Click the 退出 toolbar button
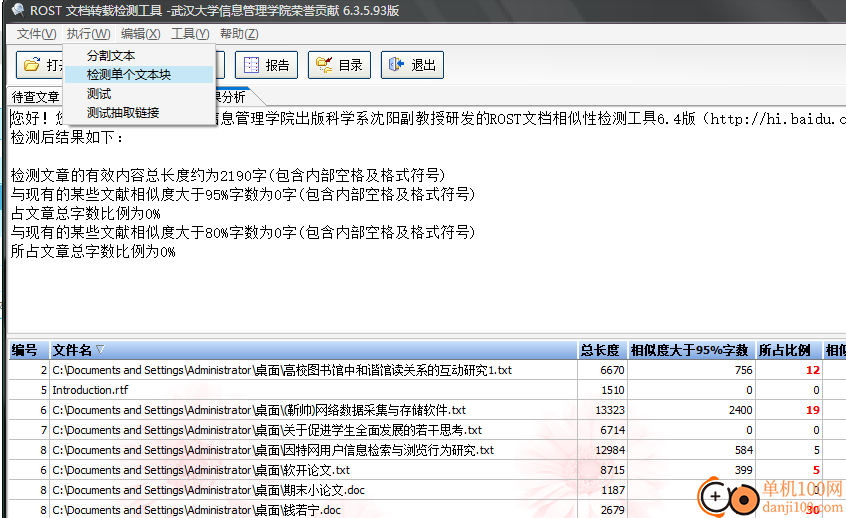 tap(412, 65)
